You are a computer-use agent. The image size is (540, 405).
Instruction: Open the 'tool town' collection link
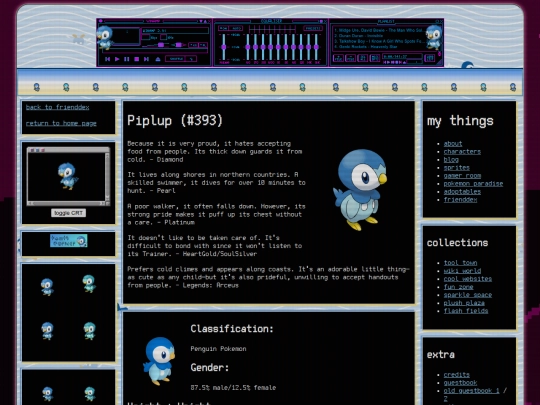460,263
